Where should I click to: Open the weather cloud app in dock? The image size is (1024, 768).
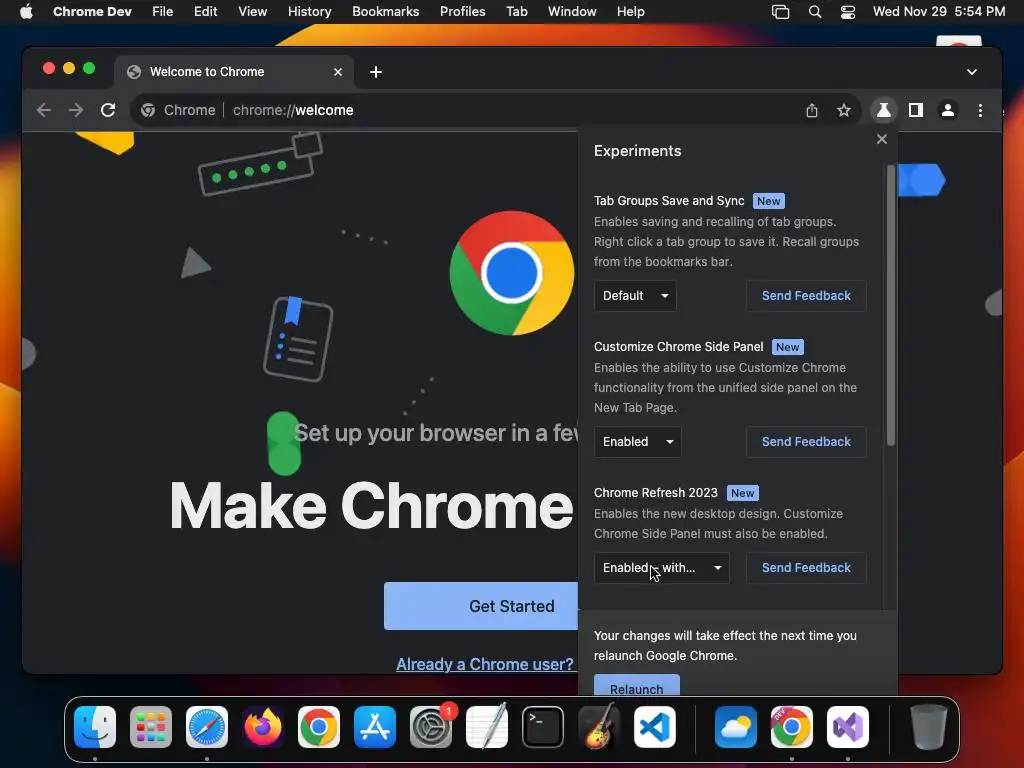pyautogui.click(x=735, y=727)
